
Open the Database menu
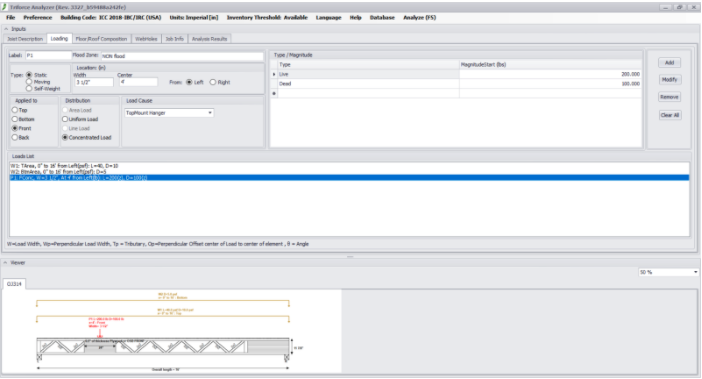click(x=382, y=17)
